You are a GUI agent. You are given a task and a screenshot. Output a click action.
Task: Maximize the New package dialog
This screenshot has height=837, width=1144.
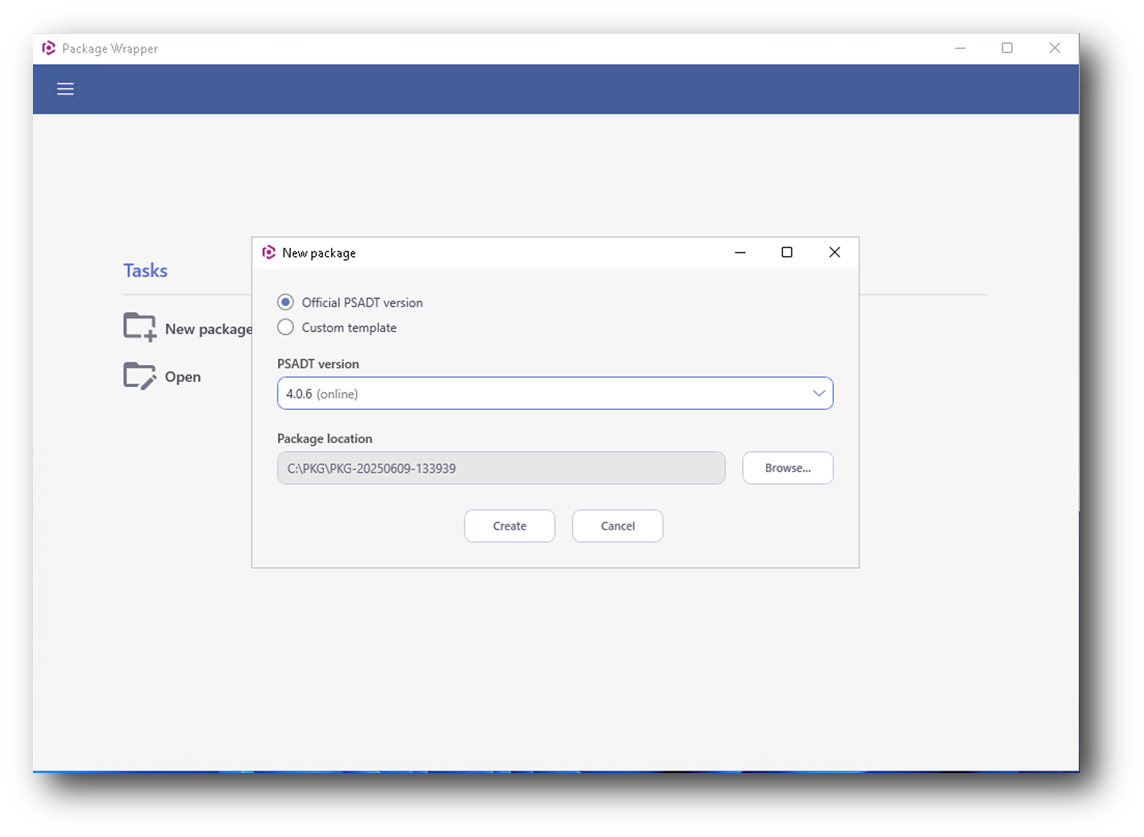[787, 252]
